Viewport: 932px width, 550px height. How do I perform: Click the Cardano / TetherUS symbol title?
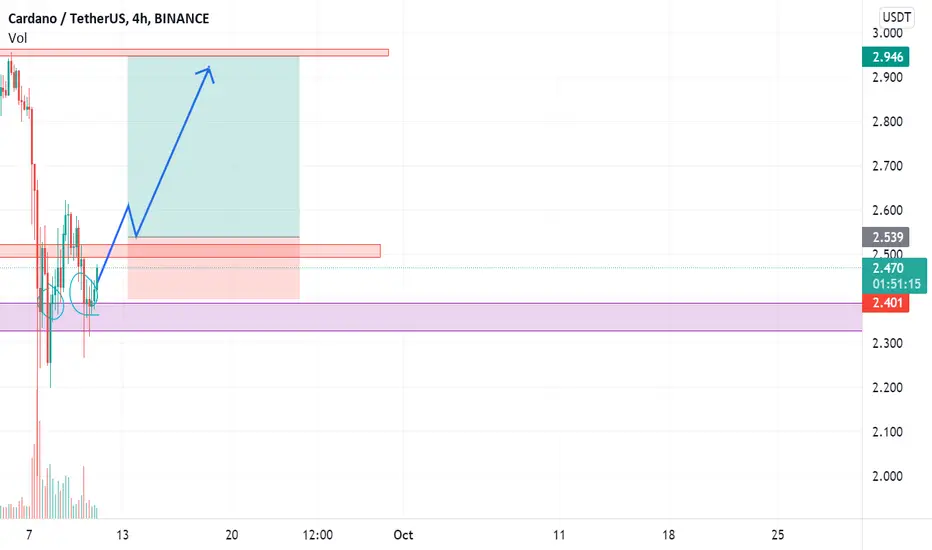108,18
